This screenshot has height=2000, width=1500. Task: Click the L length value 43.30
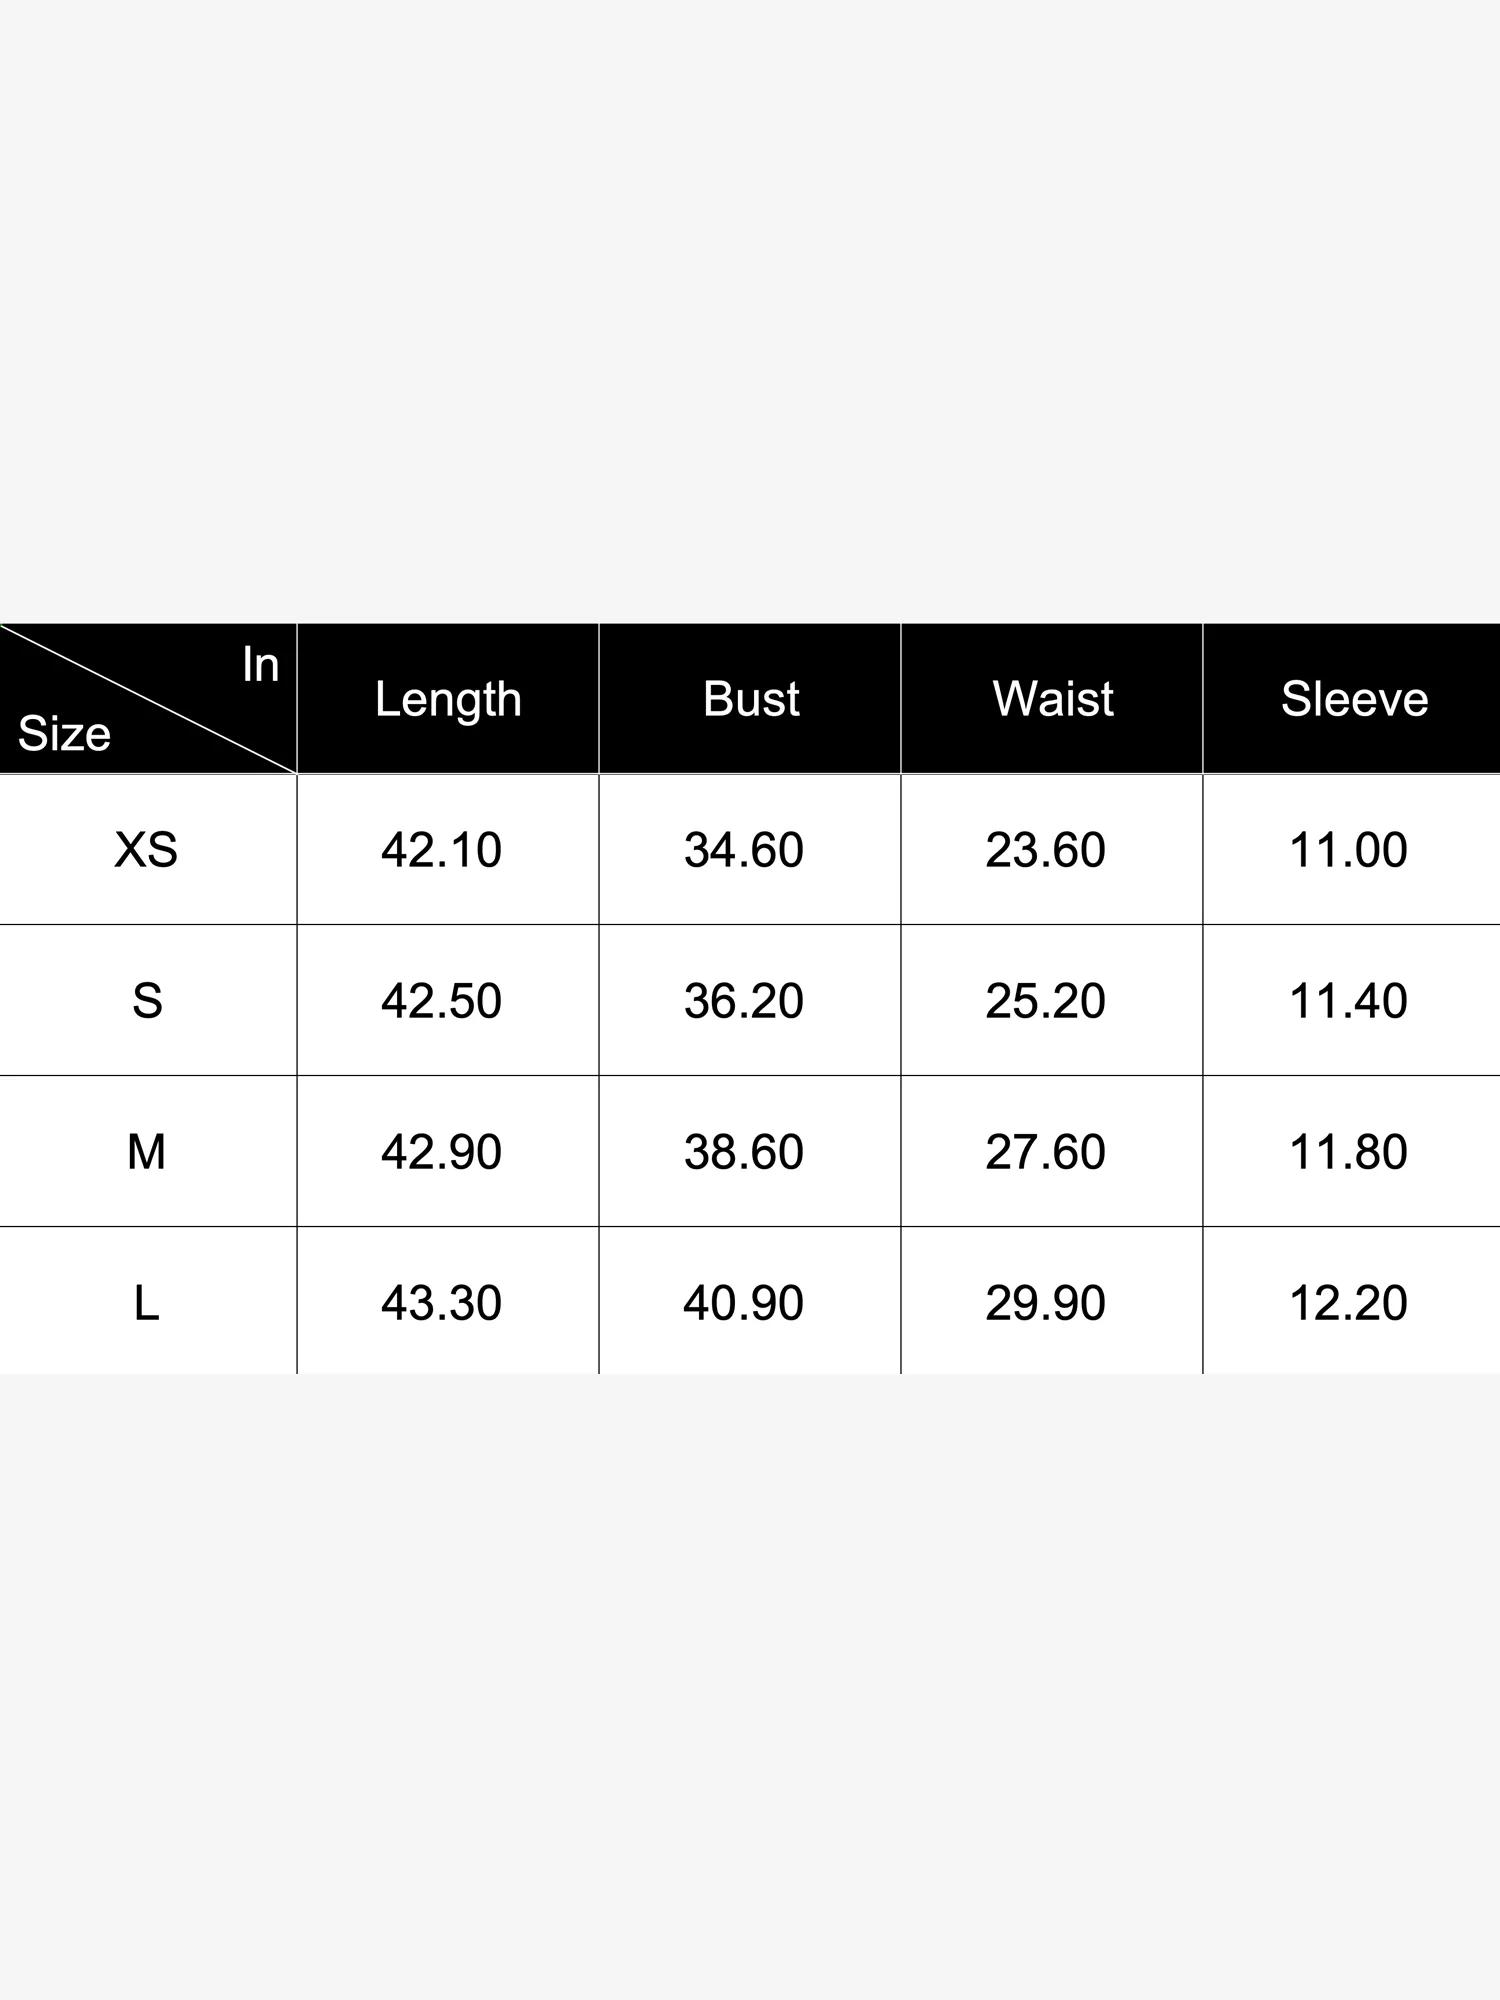click(x=441, y=1303)
